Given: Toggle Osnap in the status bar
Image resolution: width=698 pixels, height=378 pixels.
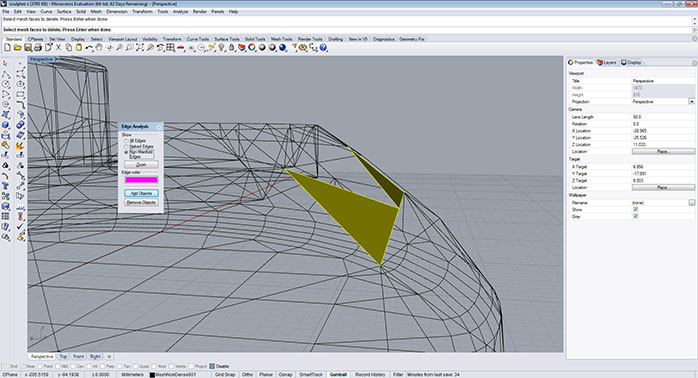Looking at the screenshot, I should point(285,374).
